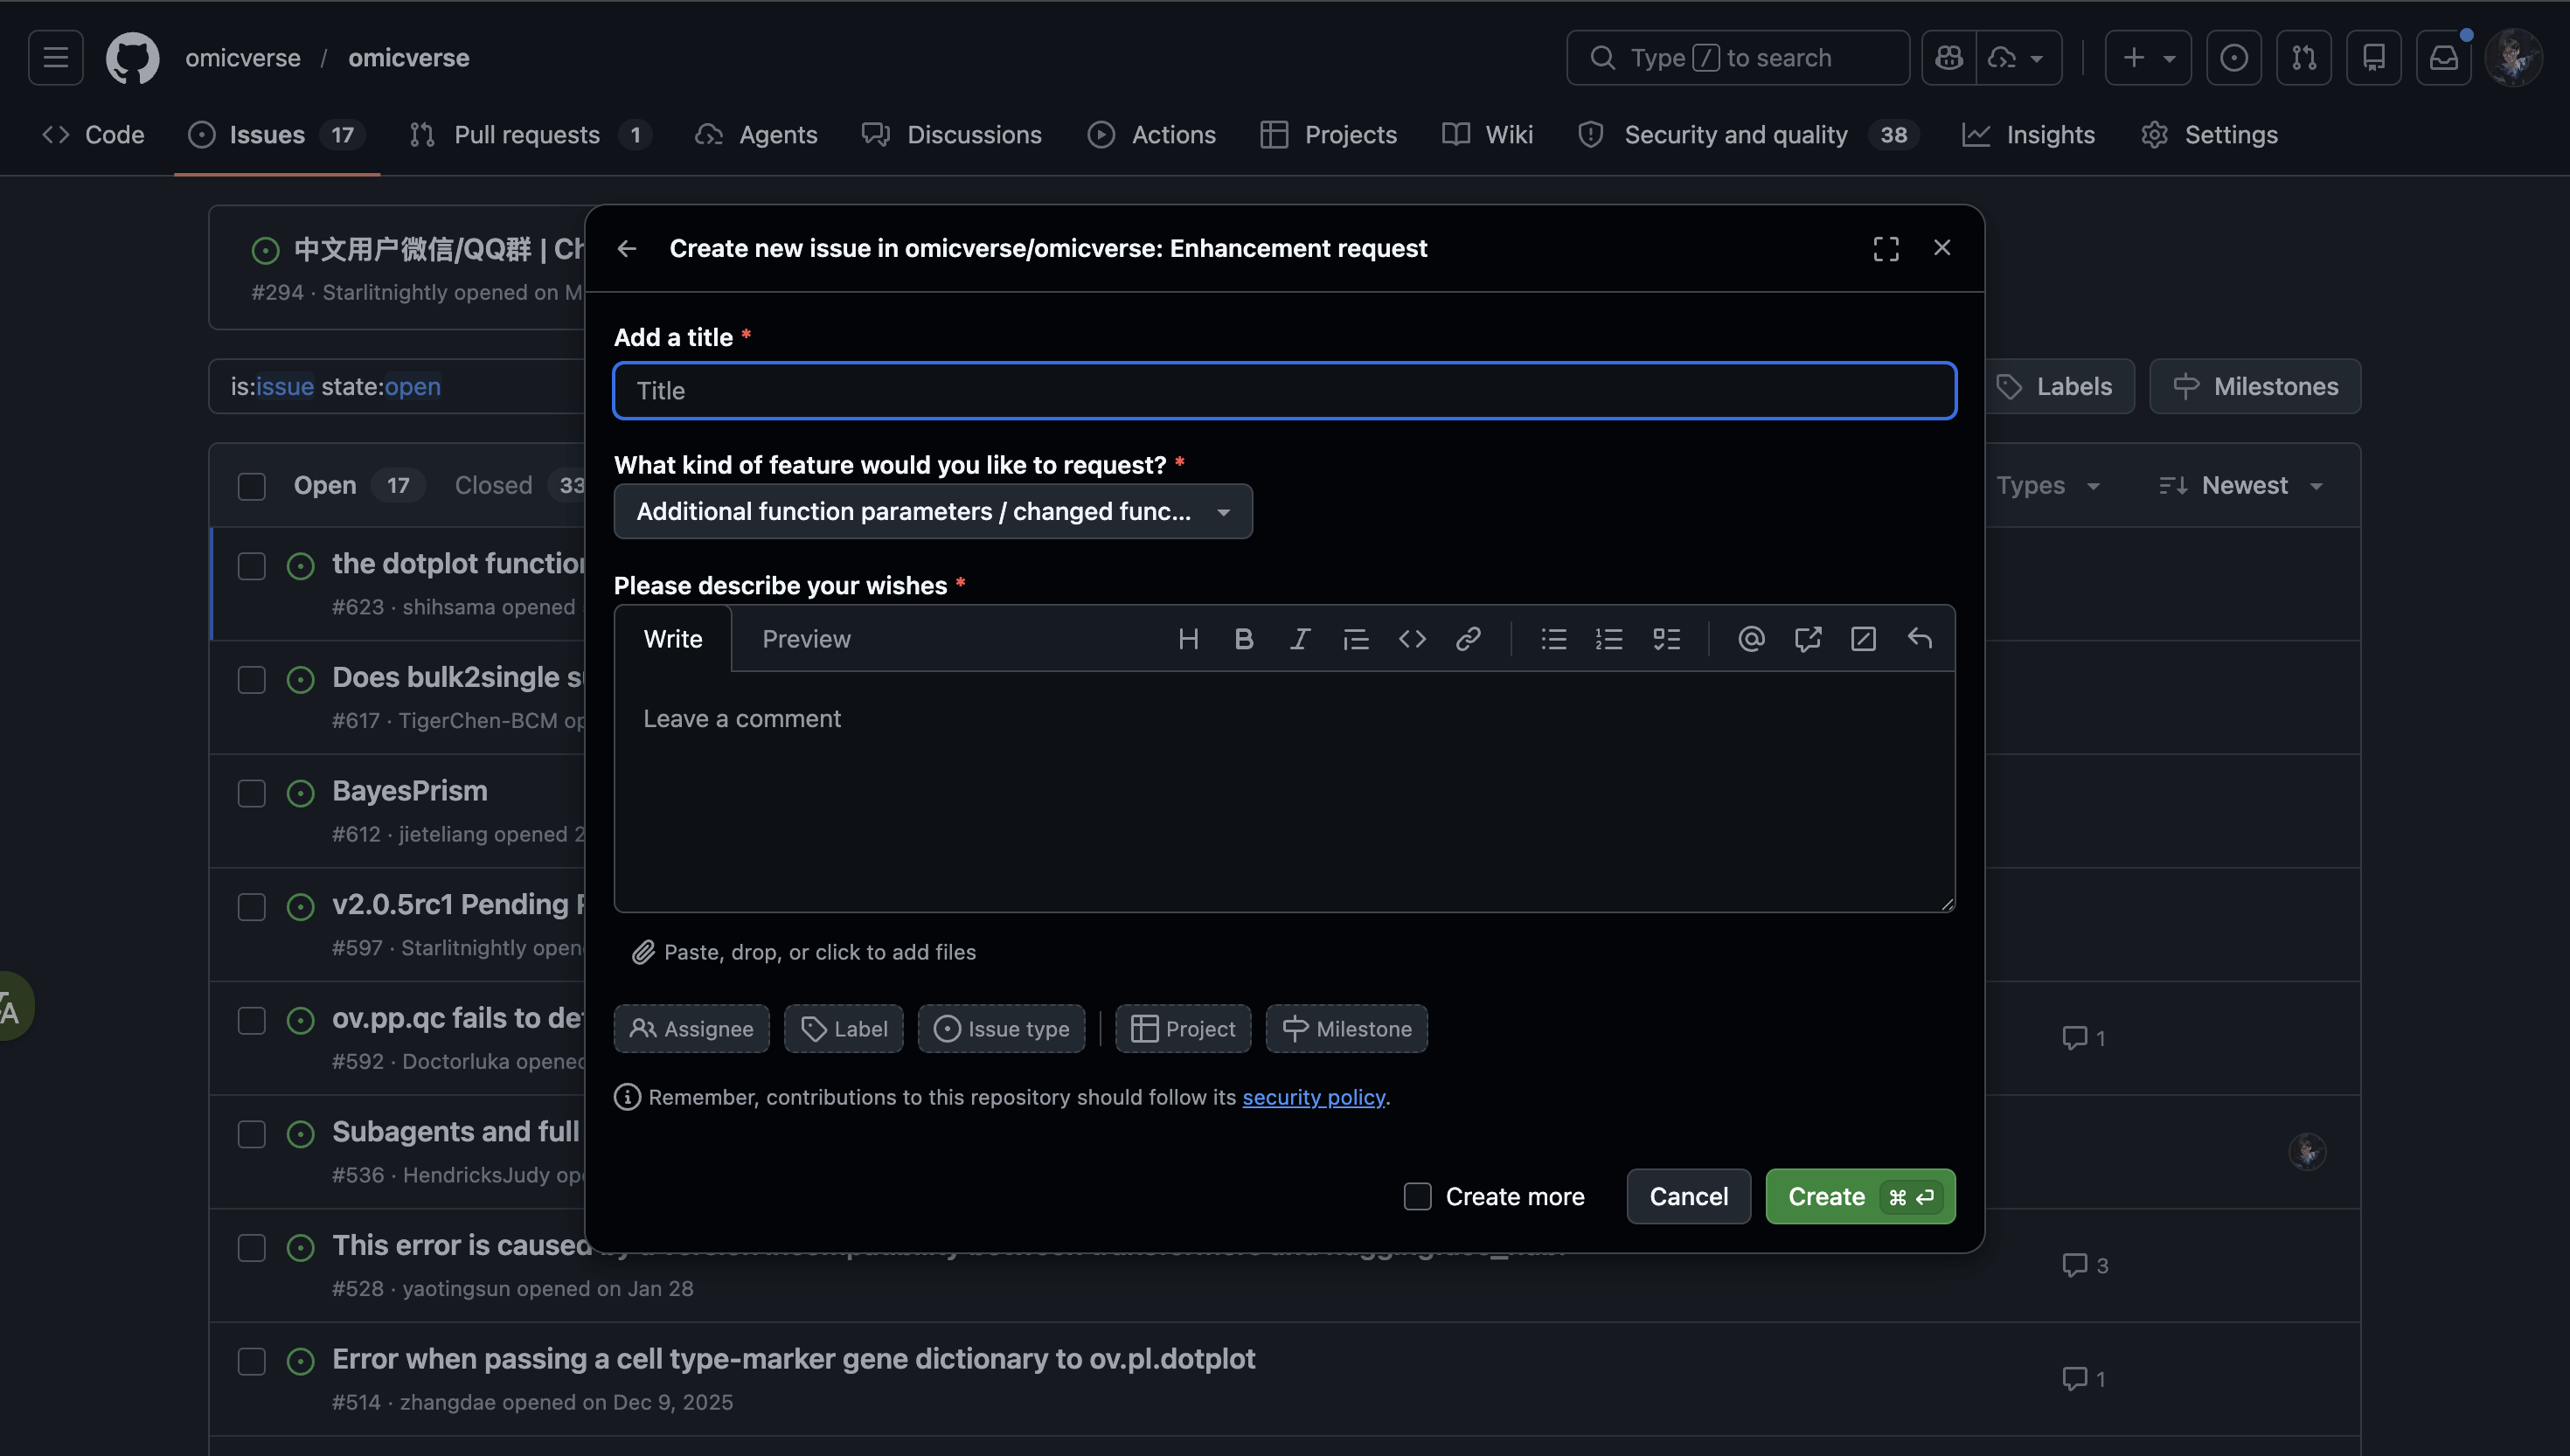
Task: Open the Actions tab
Action: point(1152,135)
